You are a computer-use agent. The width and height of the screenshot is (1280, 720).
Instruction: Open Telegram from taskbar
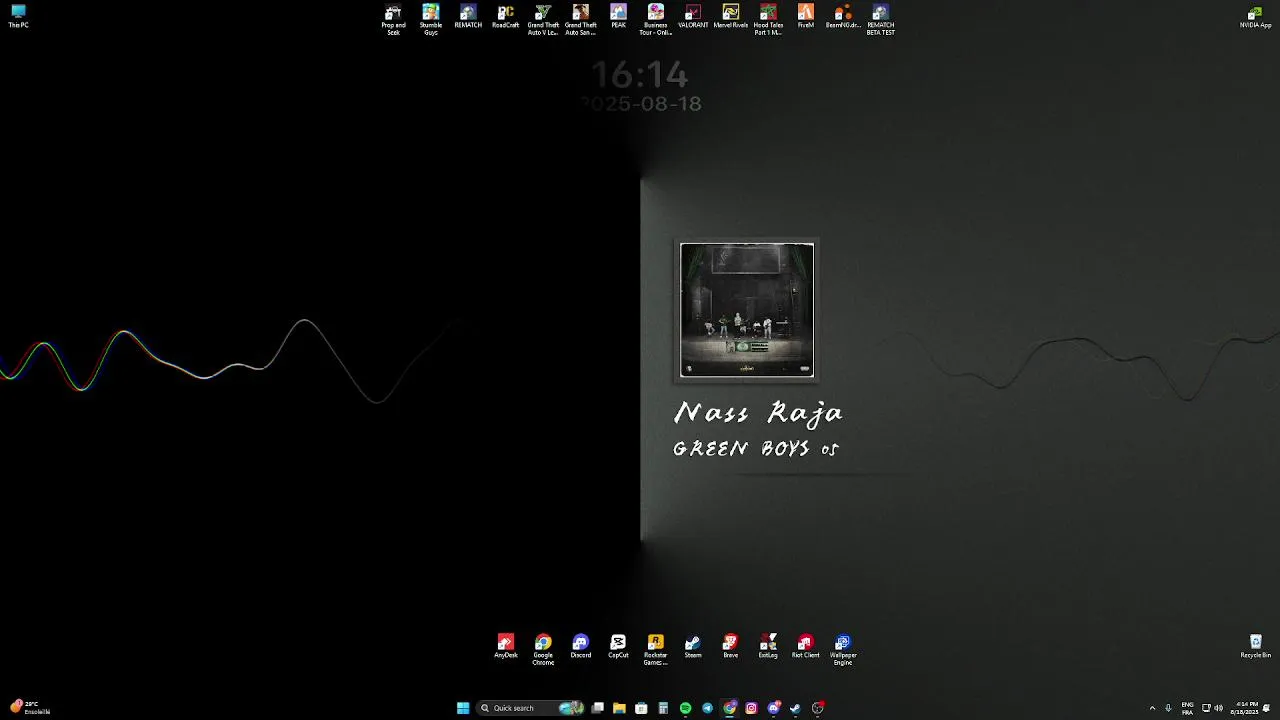point(707,708)
